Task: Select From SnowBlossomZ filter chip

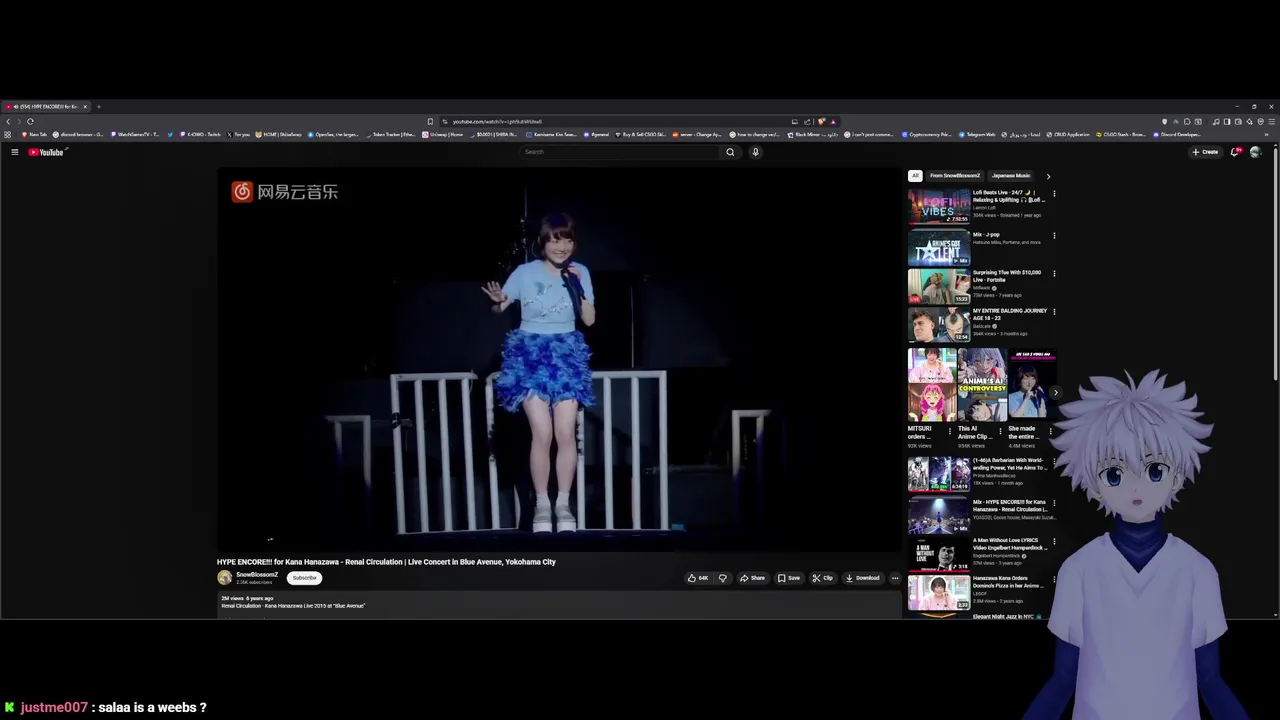Action: click(x=955, y=176)
